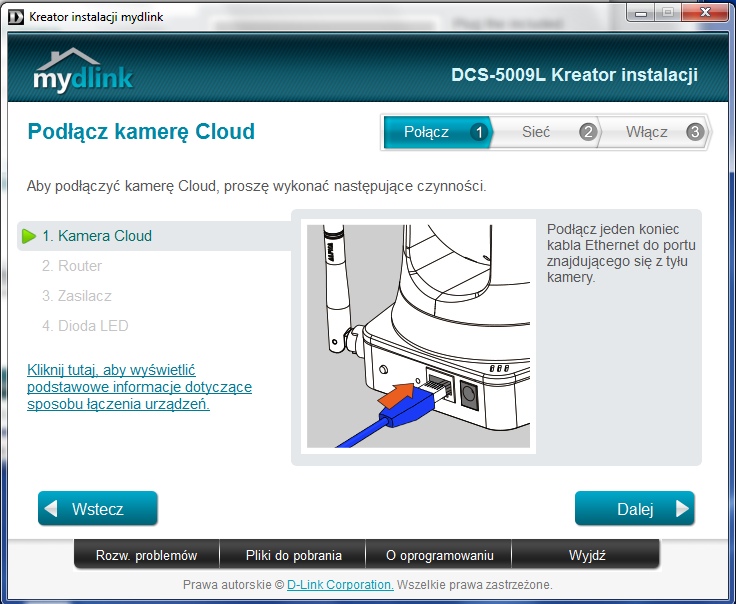Click the "DCS-5009L Kreator instalacji" header text

(x=574, y=75)
